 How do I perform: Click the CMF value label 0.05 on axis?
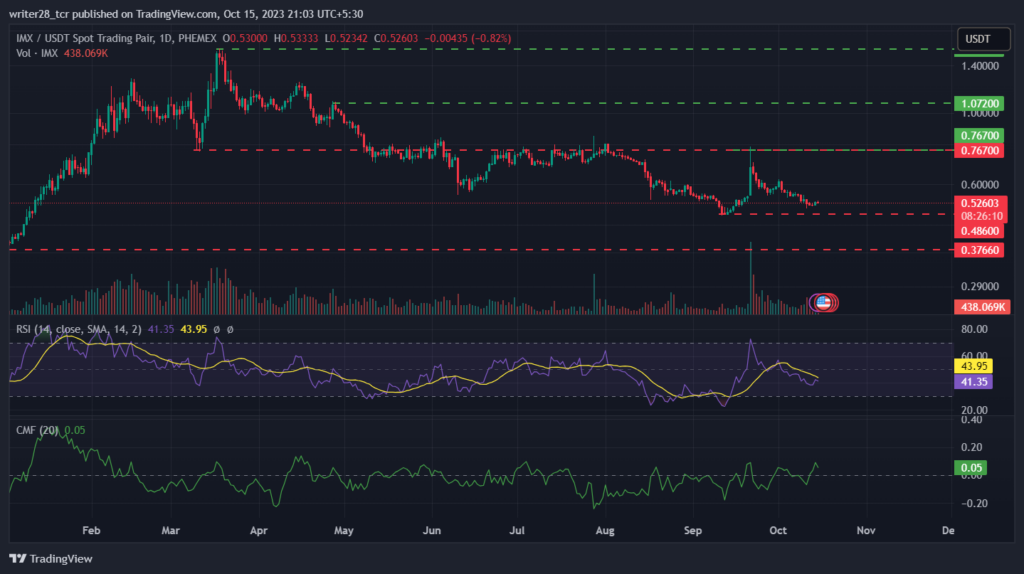click(970, 468)
